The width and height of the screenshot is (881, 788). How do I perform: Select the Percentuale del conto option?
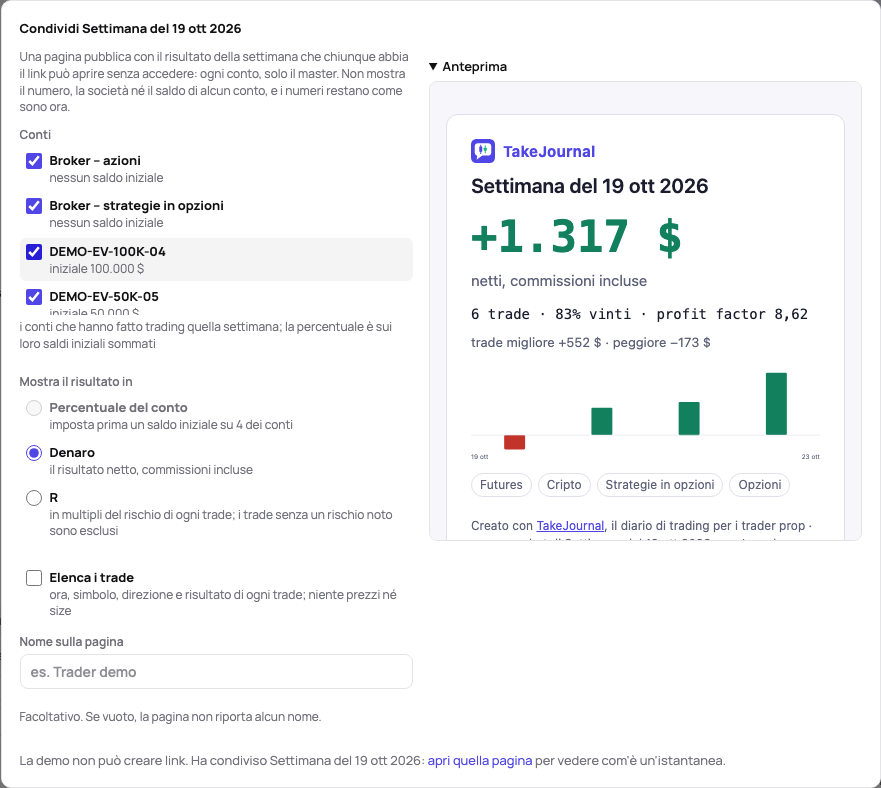(34, 408)
